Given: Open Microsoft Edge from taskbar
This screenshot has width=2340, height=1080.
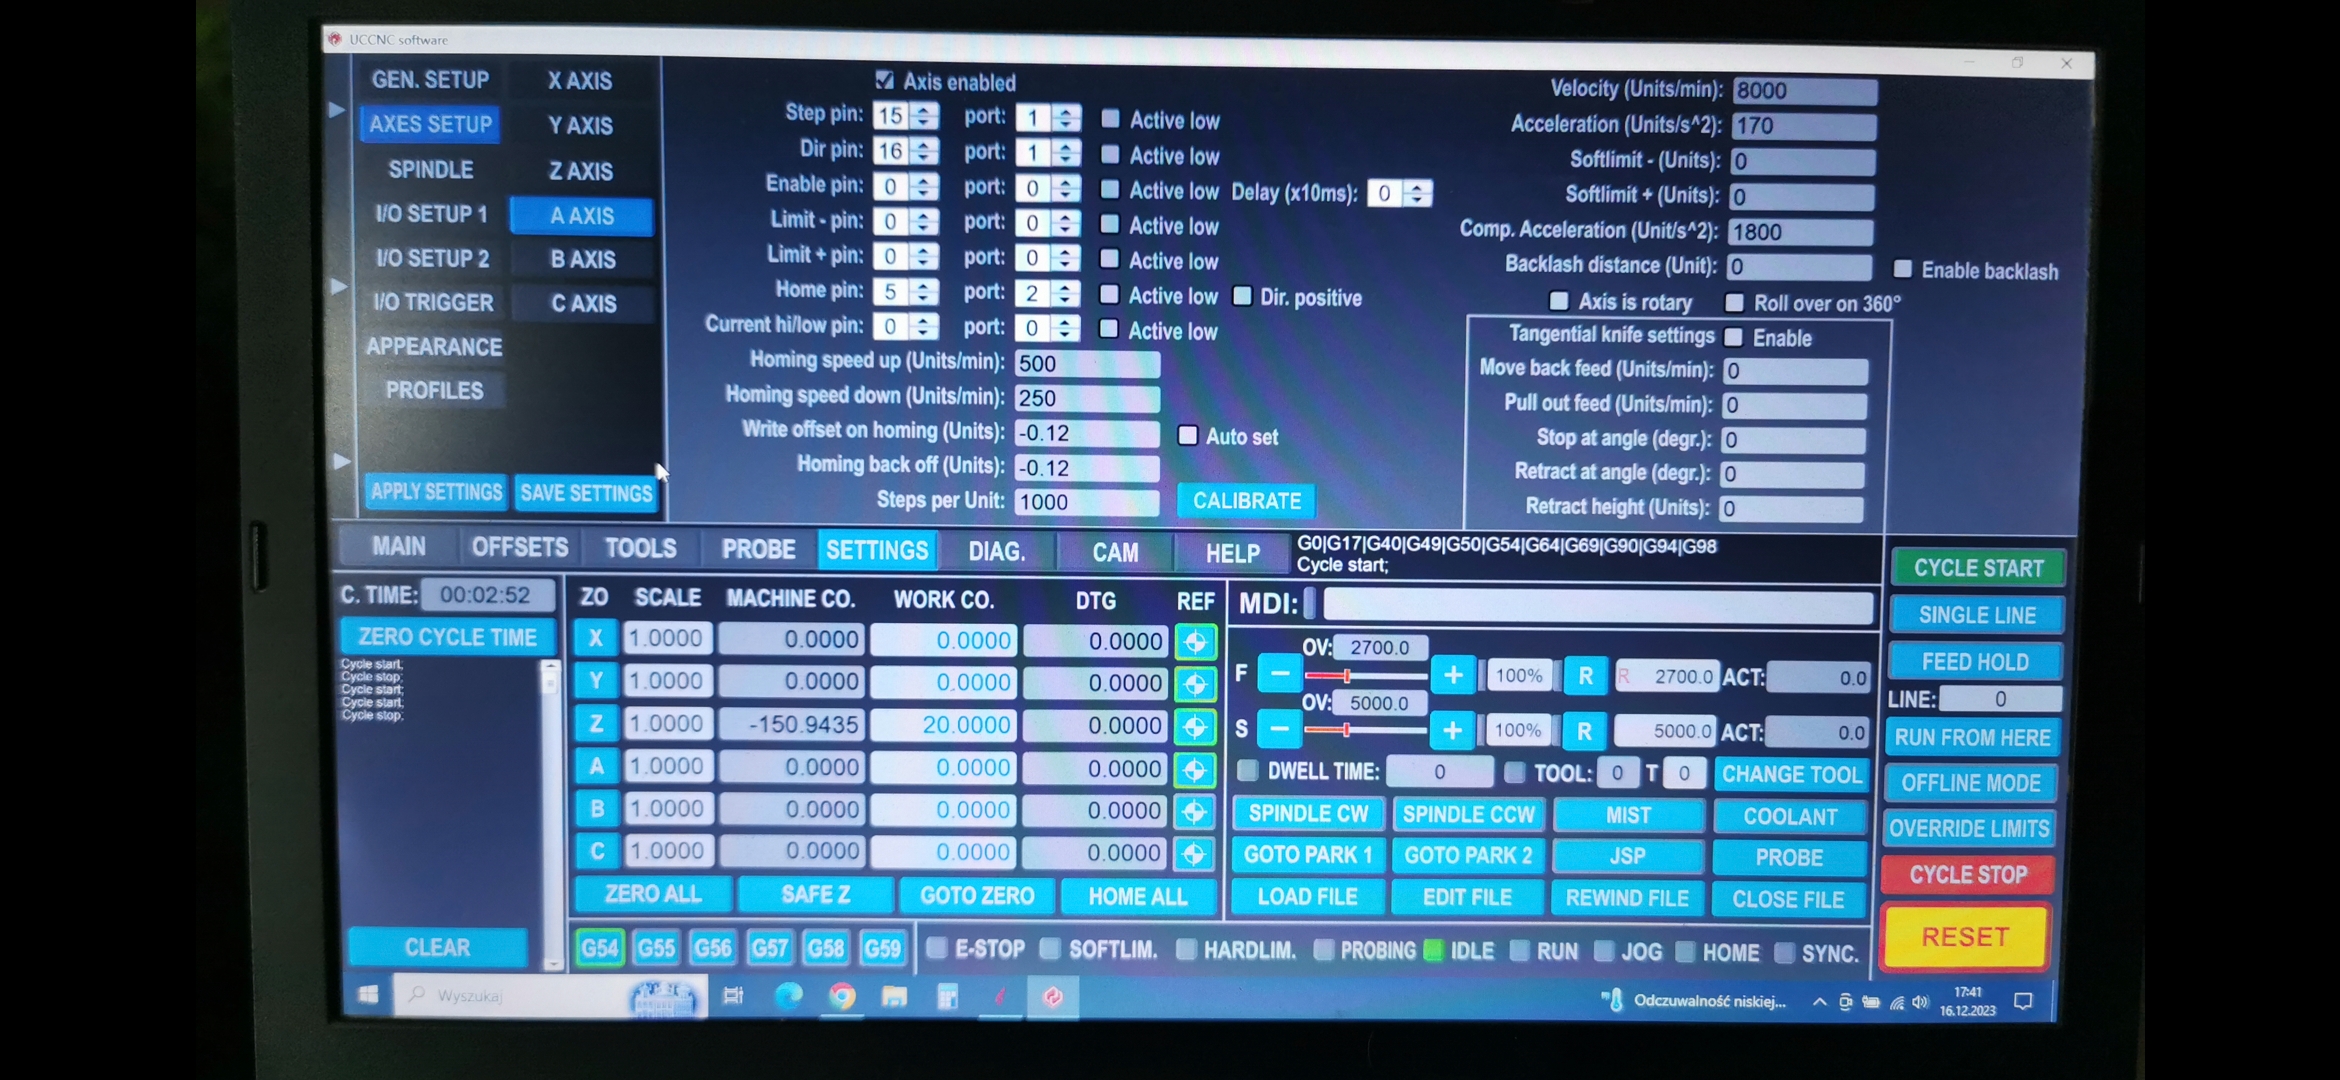Looking at the screenshot, I should [x=788, y=996].
